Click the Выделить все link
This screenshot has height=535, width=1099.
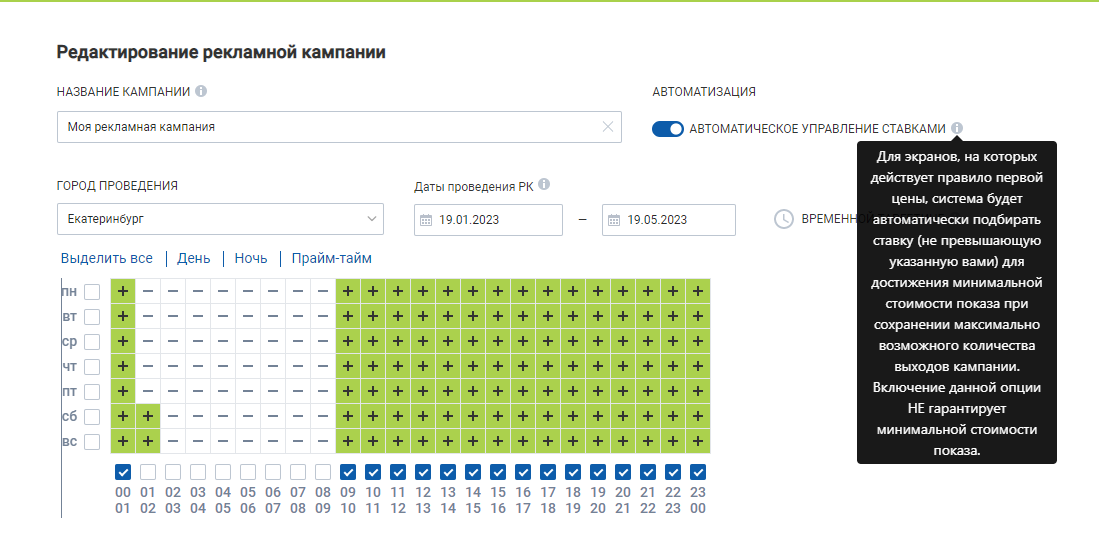[x=107, y=259]
